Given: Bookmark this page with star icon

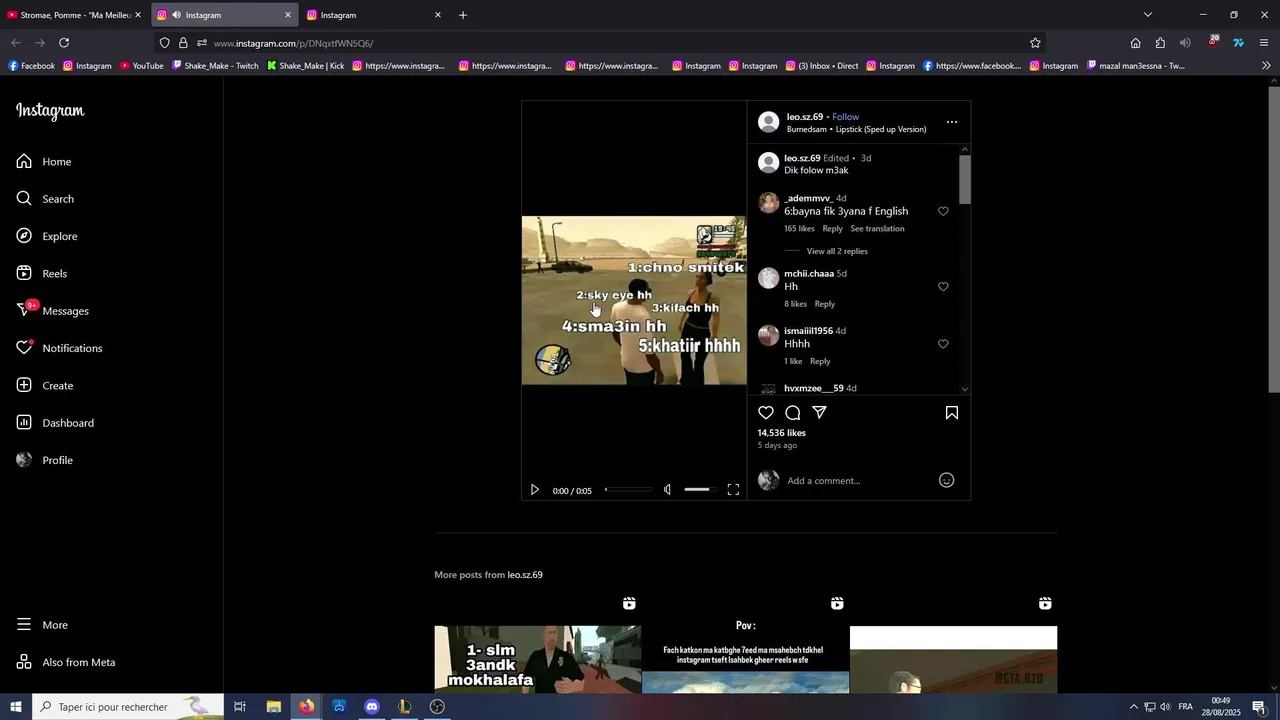Looking at the screenshot, I should (1035, 43).
